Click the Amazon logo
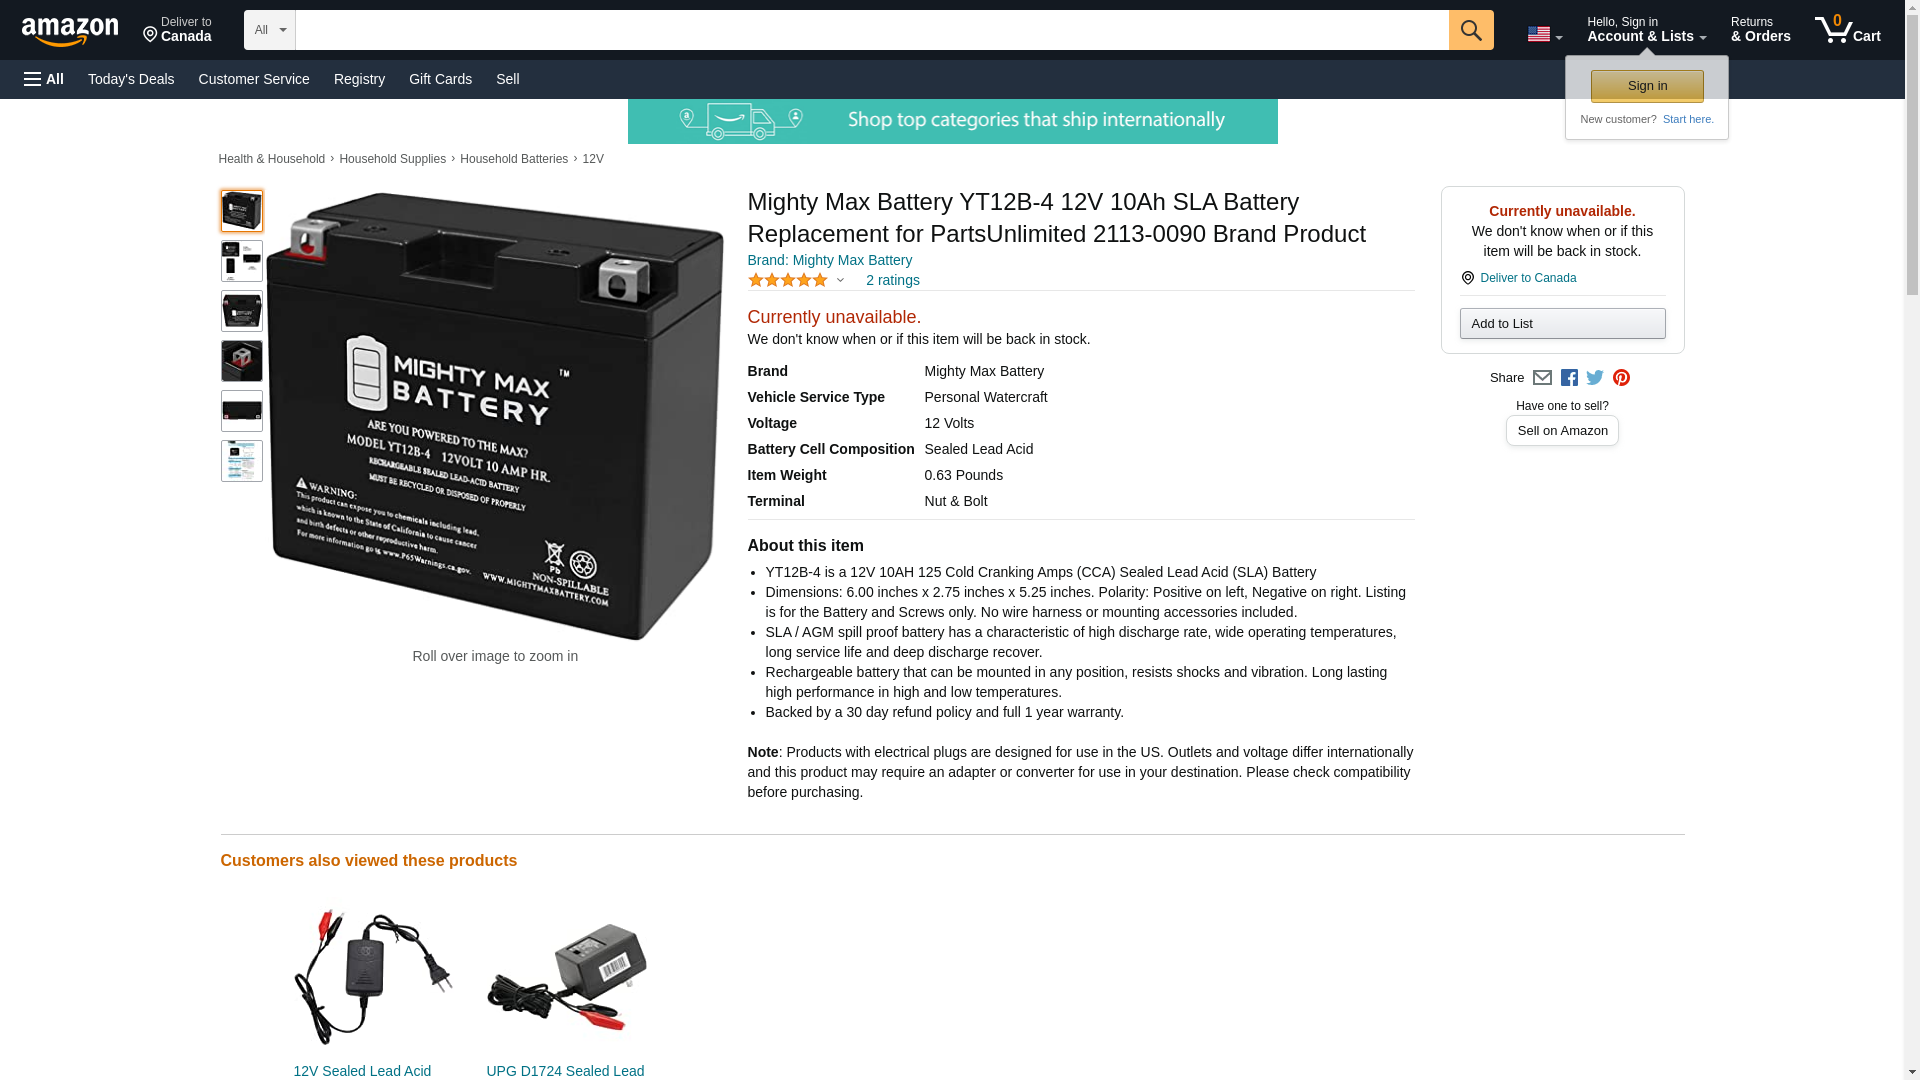This screenshot has height=1080, width=1920. pyautogui.click(x=70, y=31)
